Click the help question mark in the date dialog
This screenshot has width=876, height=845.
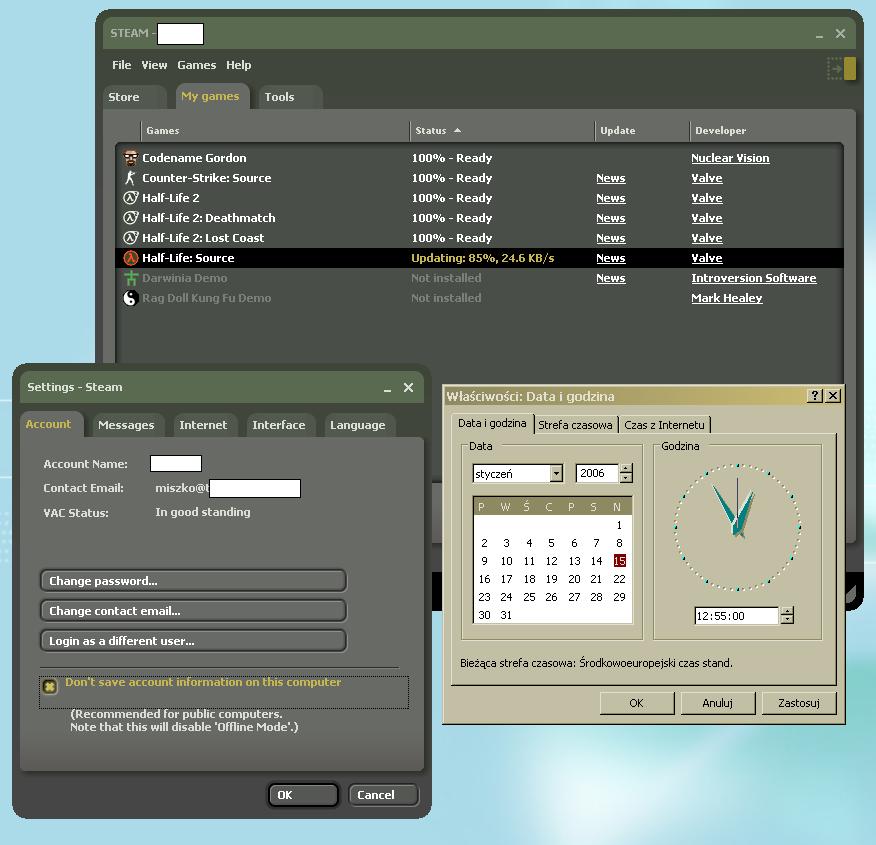pyautogui.click(x=815, y=396)
